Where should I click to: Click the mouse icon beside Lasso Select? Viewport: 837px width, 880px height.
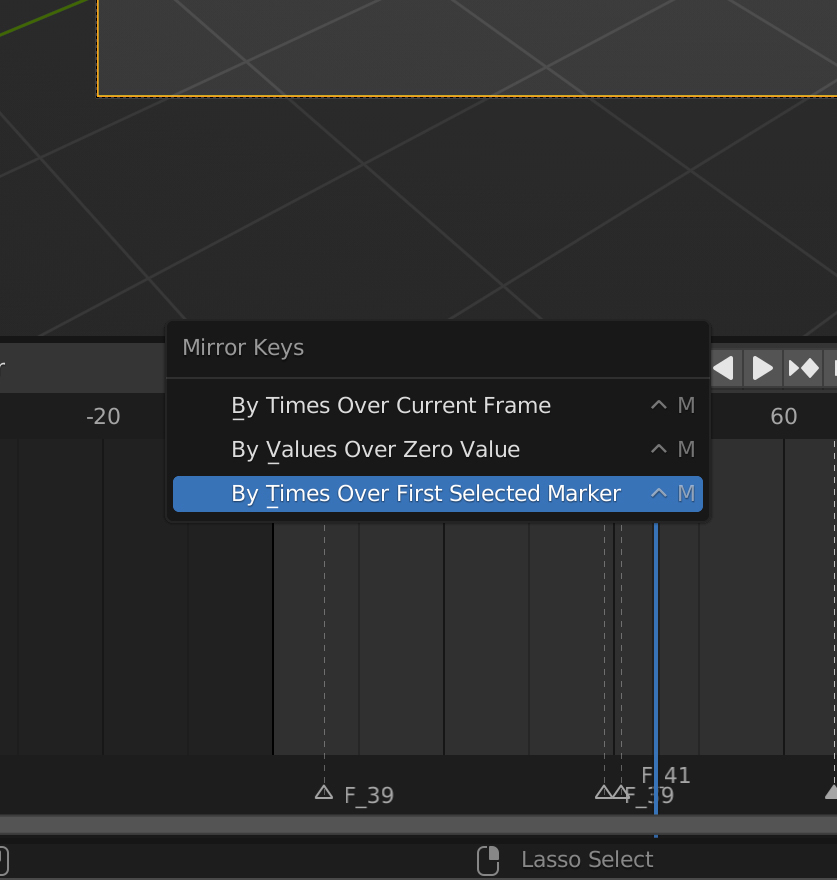(x=488, y=860)
